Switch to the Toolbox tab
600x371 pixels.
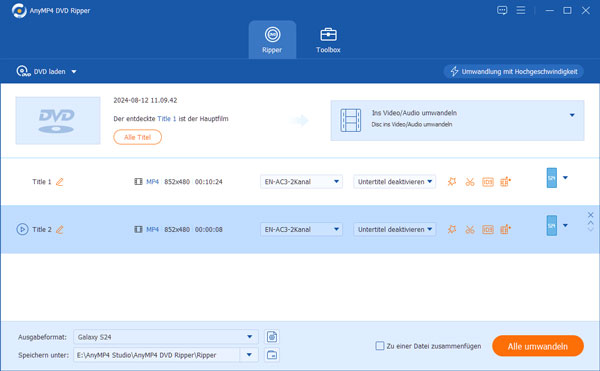pyautogui.click(x=328, y=40)
